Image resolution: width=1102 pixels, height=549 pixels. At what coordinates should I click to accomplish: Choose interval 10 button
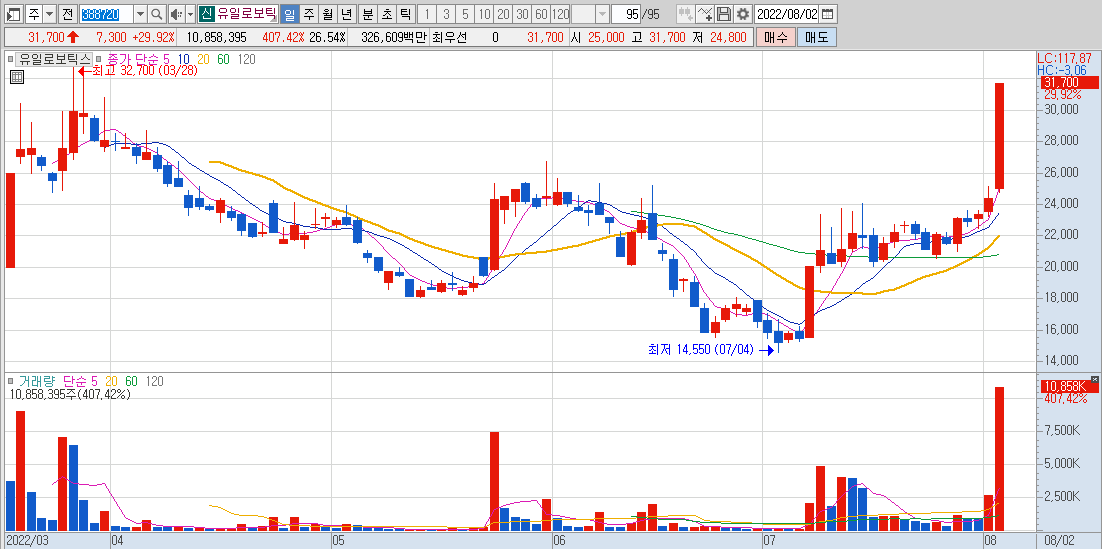[484, 14]
